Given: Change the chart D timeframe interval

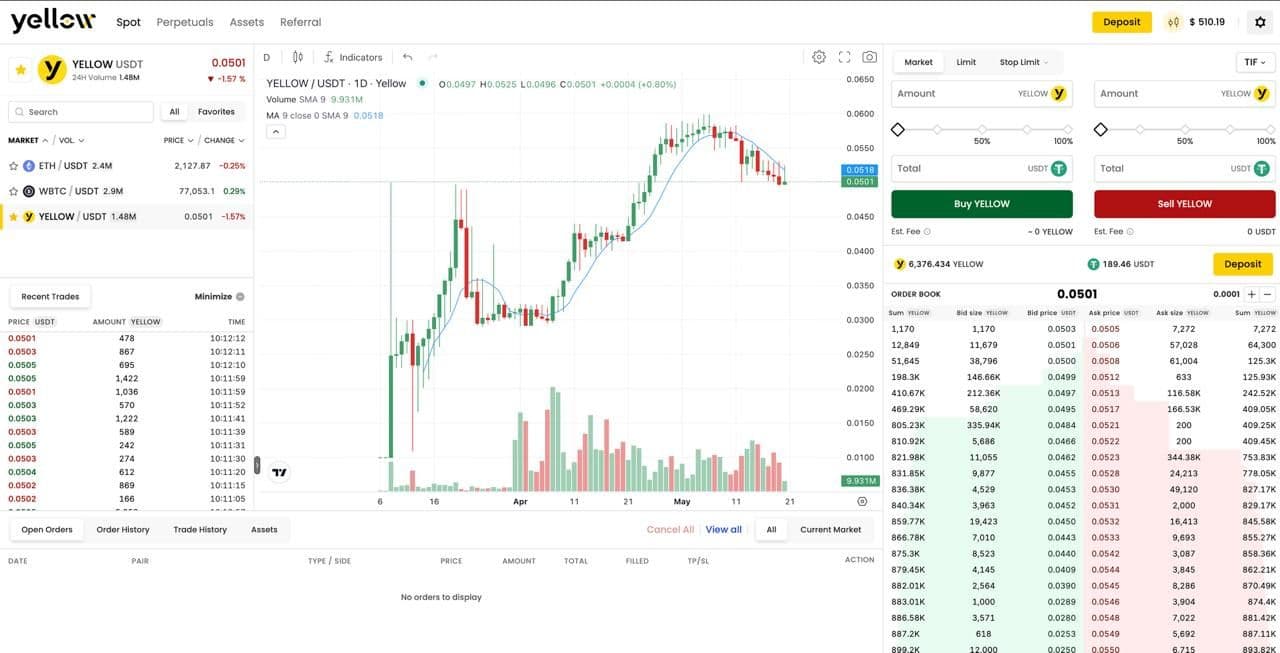Looking at the screenshot, I should point(267,57).
